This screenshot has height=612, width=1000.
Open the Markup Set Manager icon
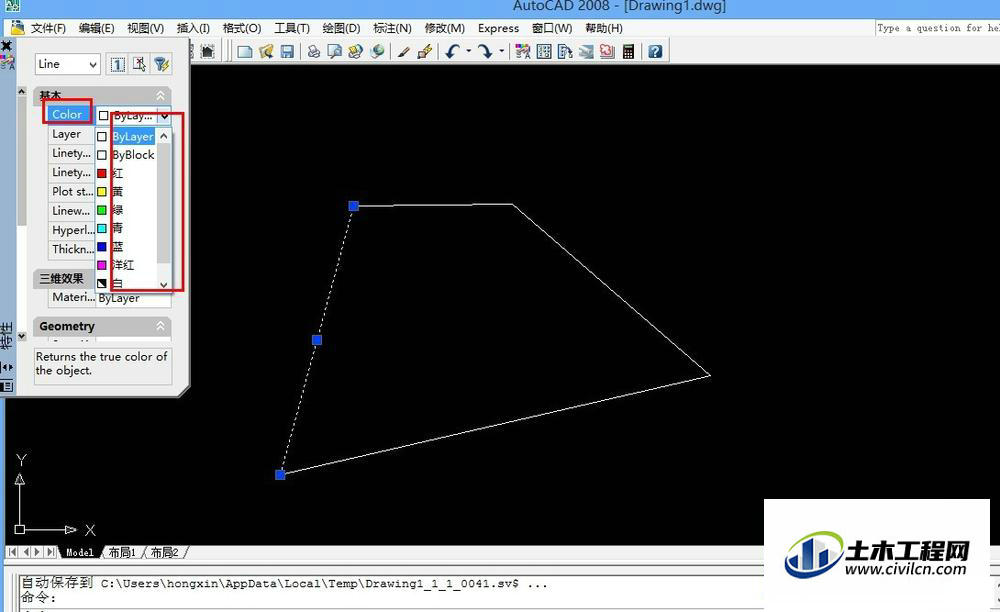coord(607,52)
